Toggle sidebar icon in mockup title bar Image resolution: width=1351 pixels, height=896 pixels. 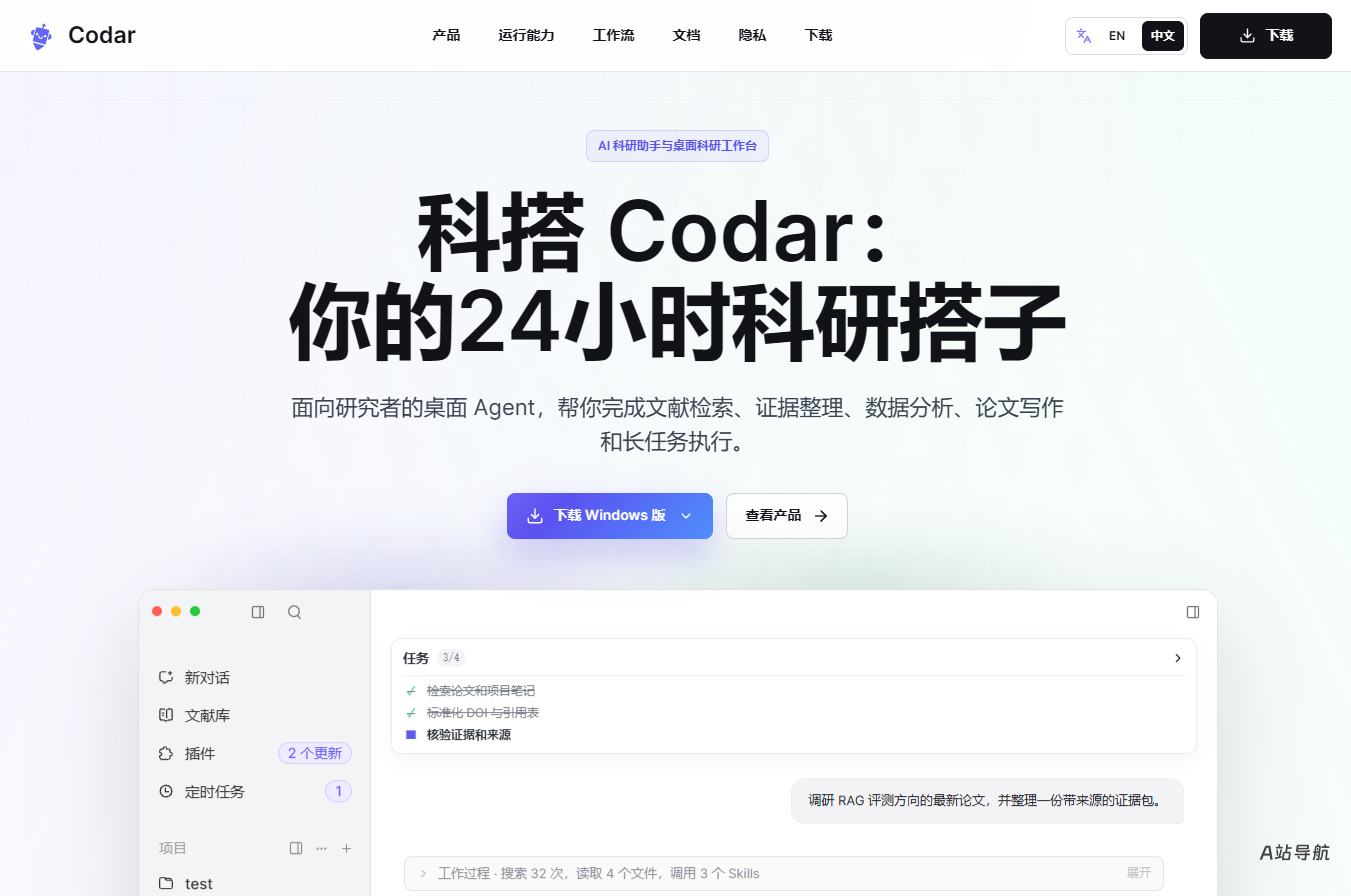coord(258,612)
